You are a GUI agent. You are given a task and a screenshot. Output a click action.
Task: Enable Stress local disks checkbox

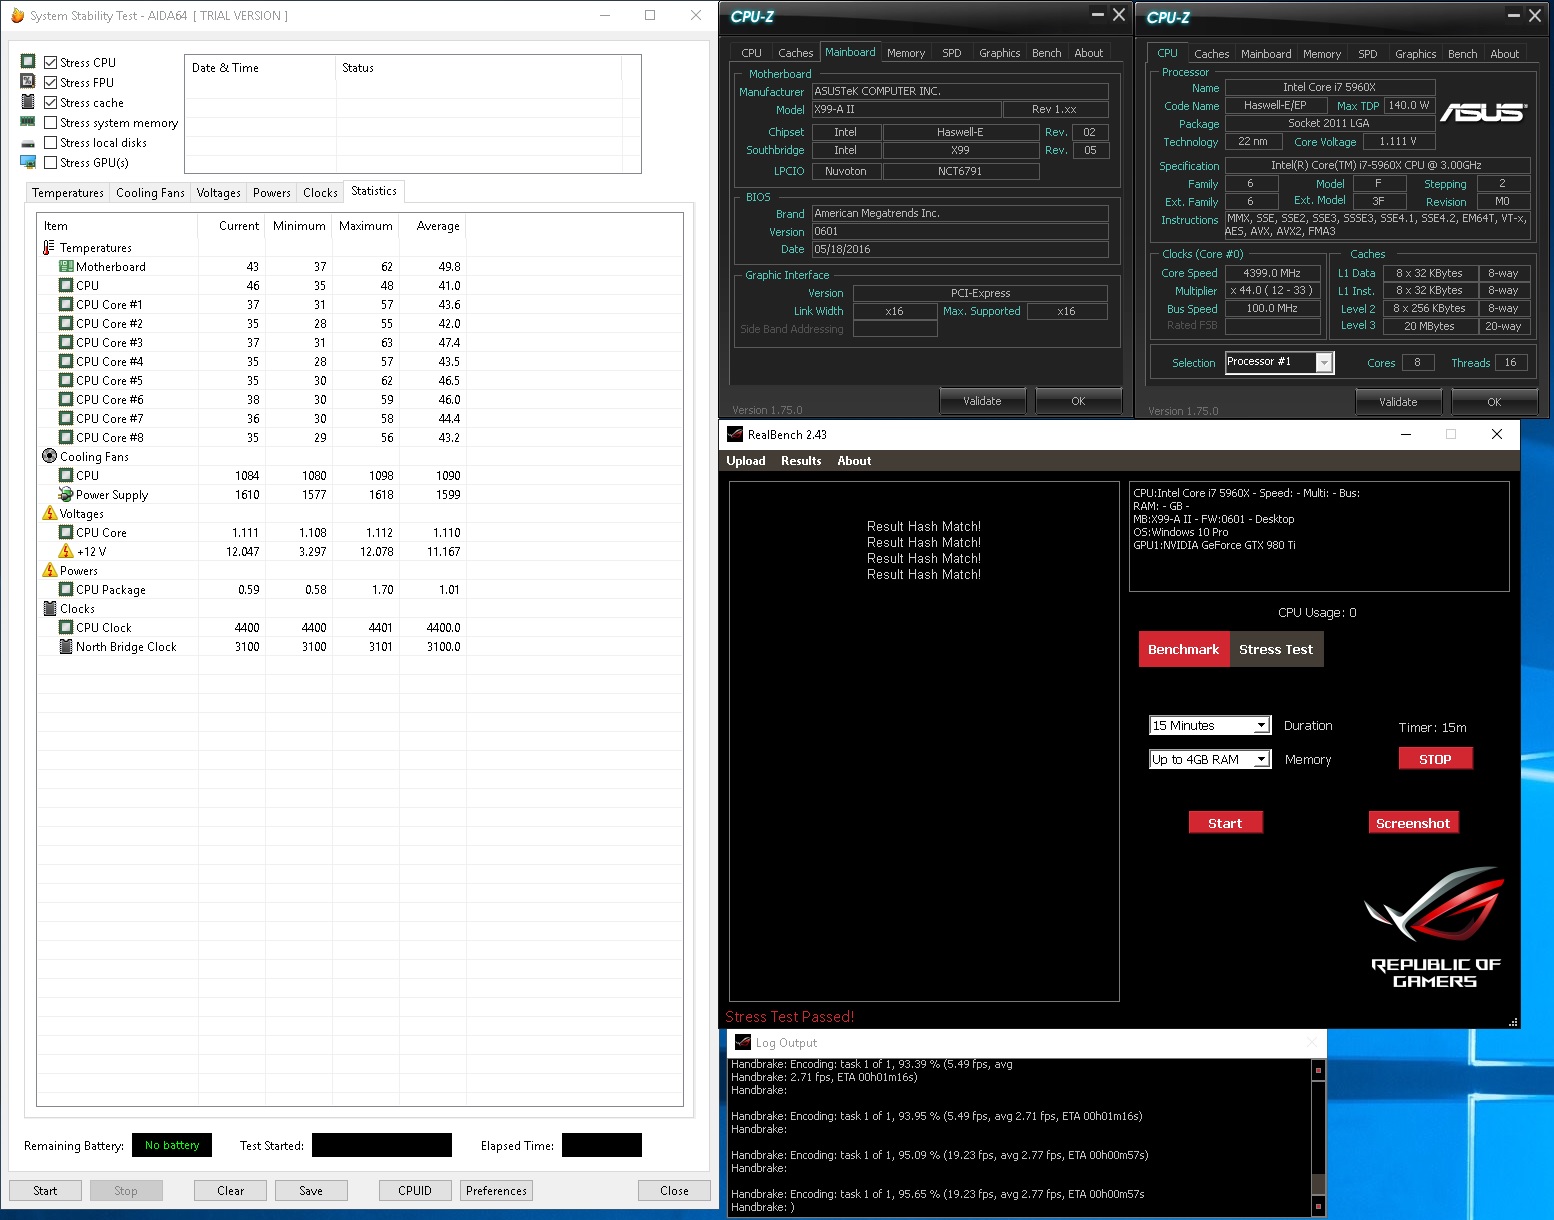[x=51, y=142]
